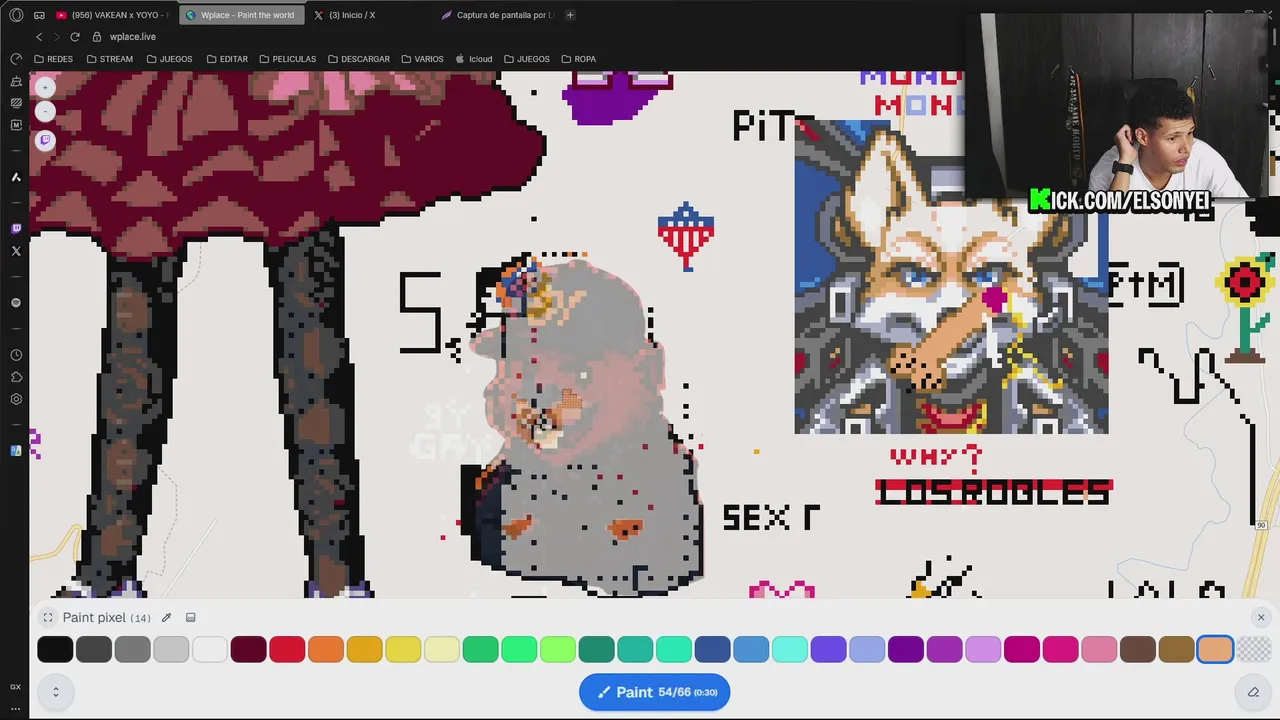Screen dimensions: 1280x720
Task: Open History clock icon in sidebar
Action: (x=16, y=355)
